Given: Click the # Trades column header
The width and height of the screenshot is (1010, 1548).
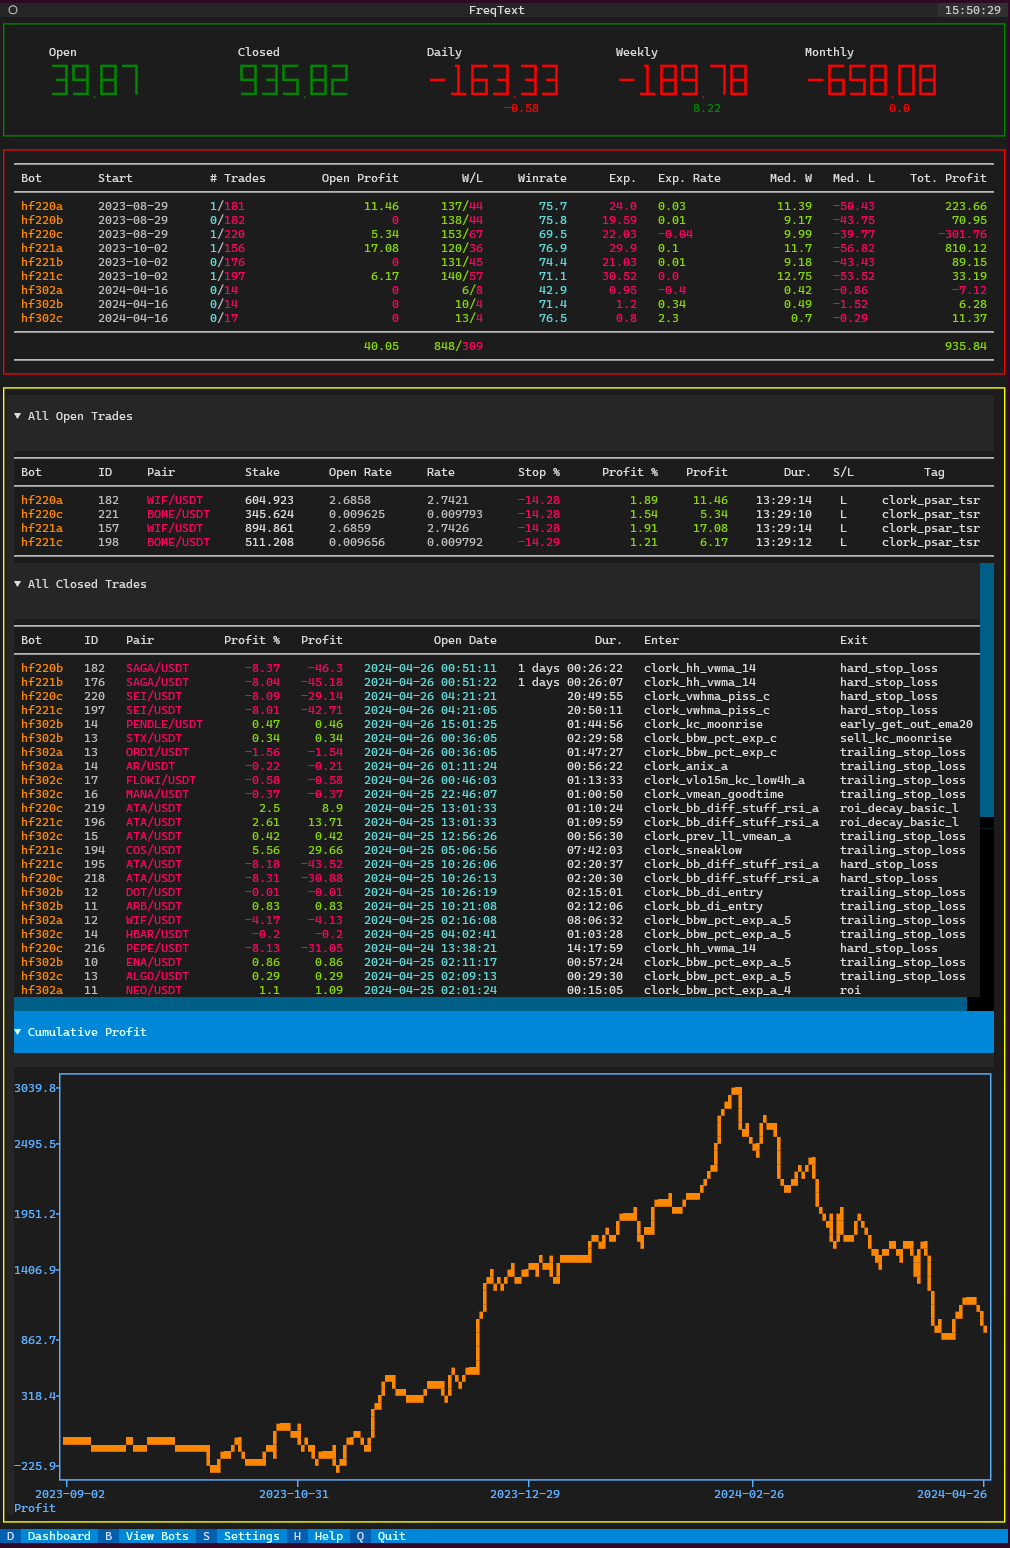Looking at the screenshot, I should (238, 178).
